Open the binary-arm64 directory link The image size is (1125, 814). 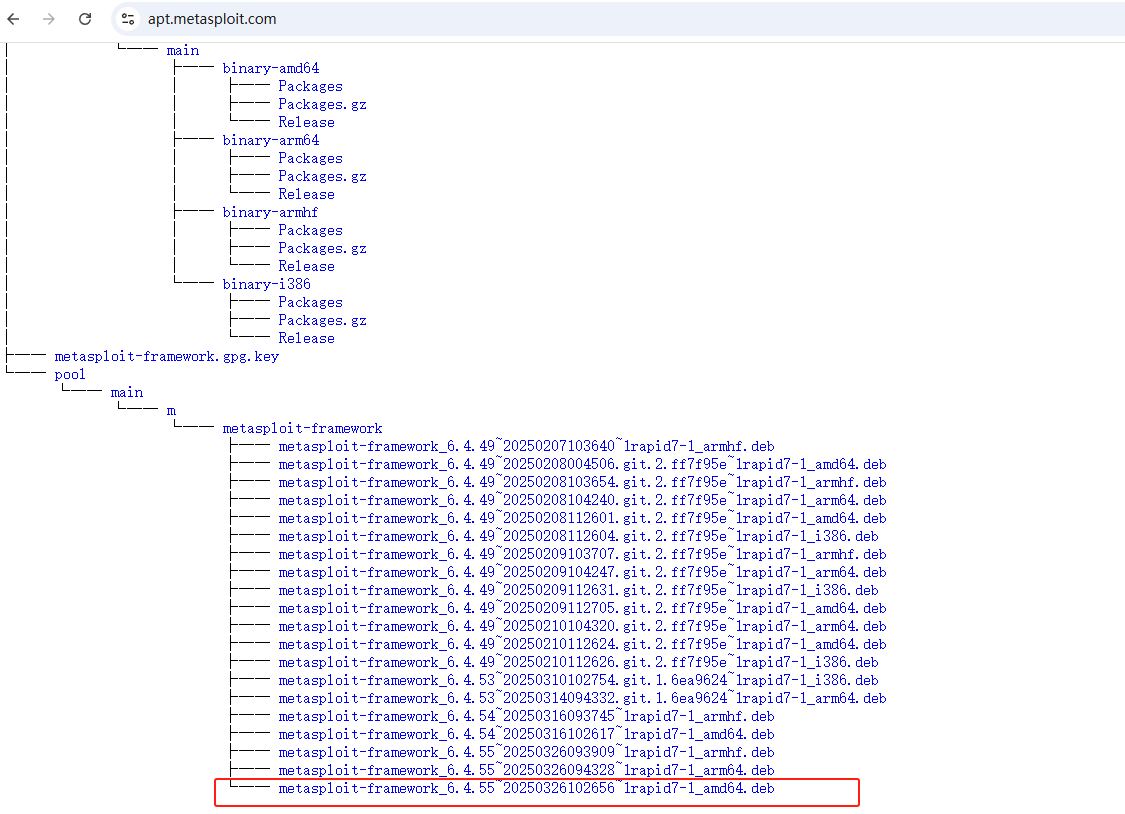click(270, 140)
